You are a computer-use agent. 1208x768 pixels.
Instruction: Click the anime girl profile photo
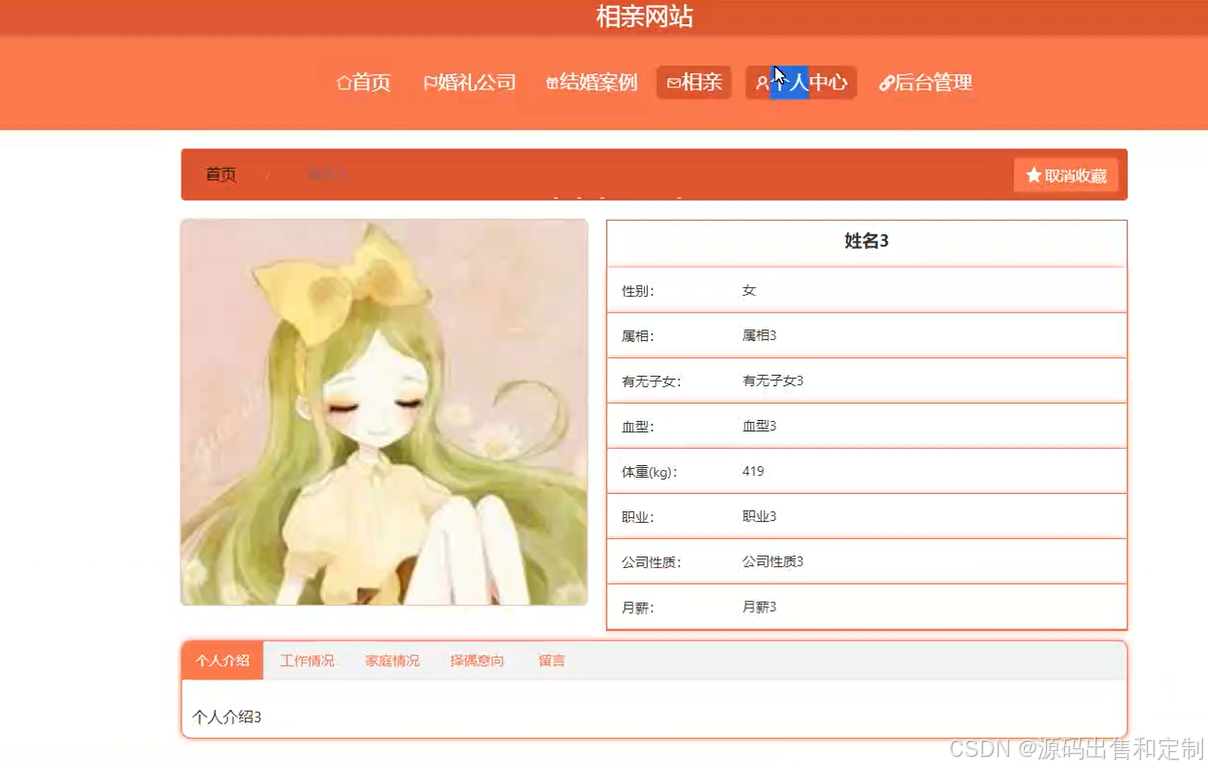(384, 412)
